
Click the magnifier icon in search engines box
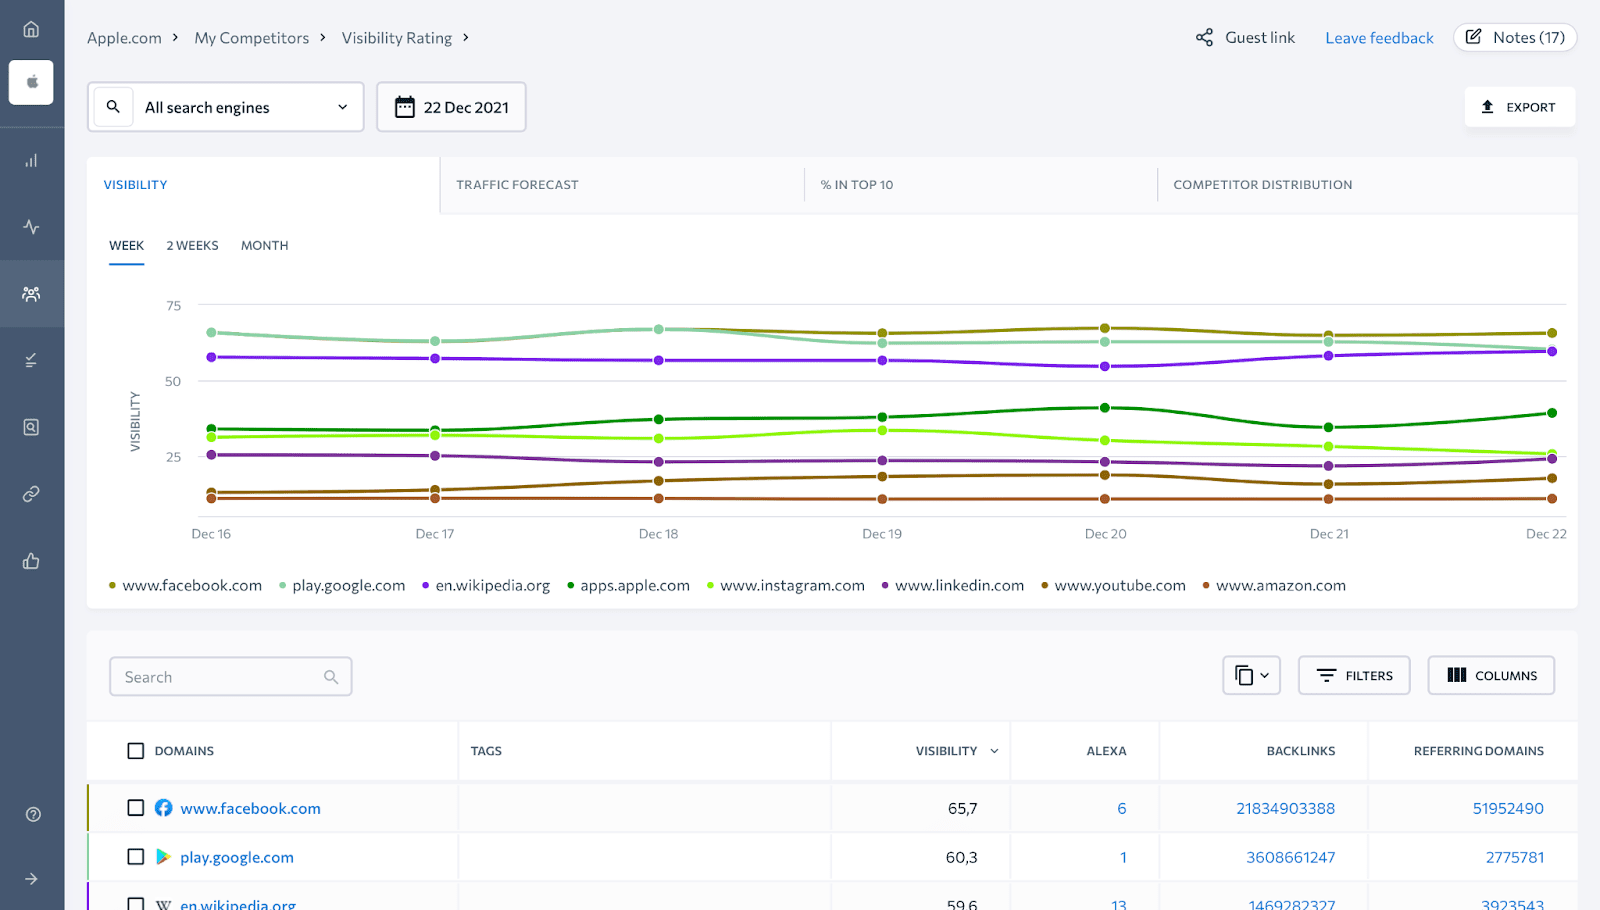tap(113, 106)
